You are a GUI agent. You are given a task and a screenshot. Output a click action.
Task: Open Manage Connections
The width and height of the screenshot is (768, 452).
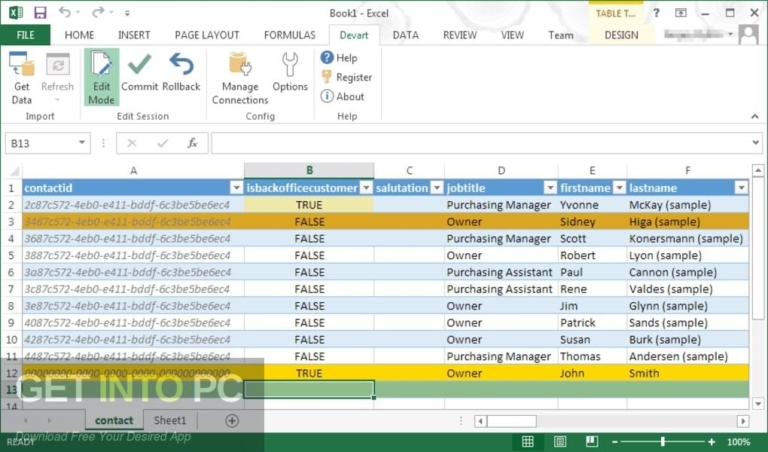[x=240, y=78]
